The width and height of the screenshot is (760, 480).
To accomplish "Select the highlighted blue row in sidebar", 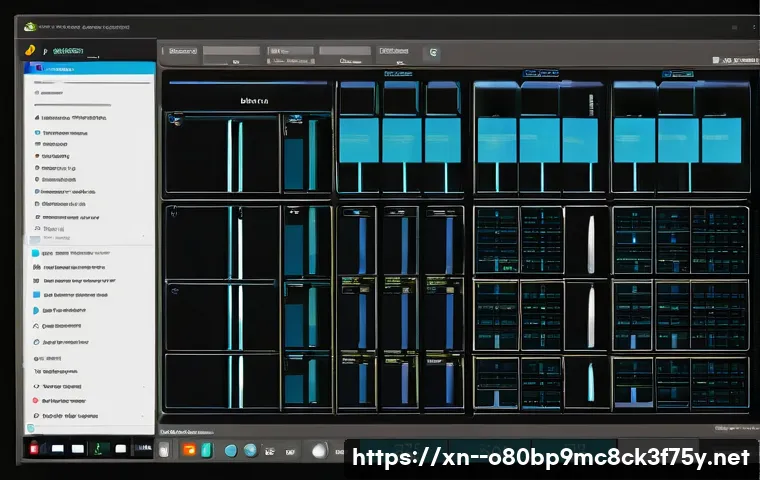I will (x=90, y=68).
